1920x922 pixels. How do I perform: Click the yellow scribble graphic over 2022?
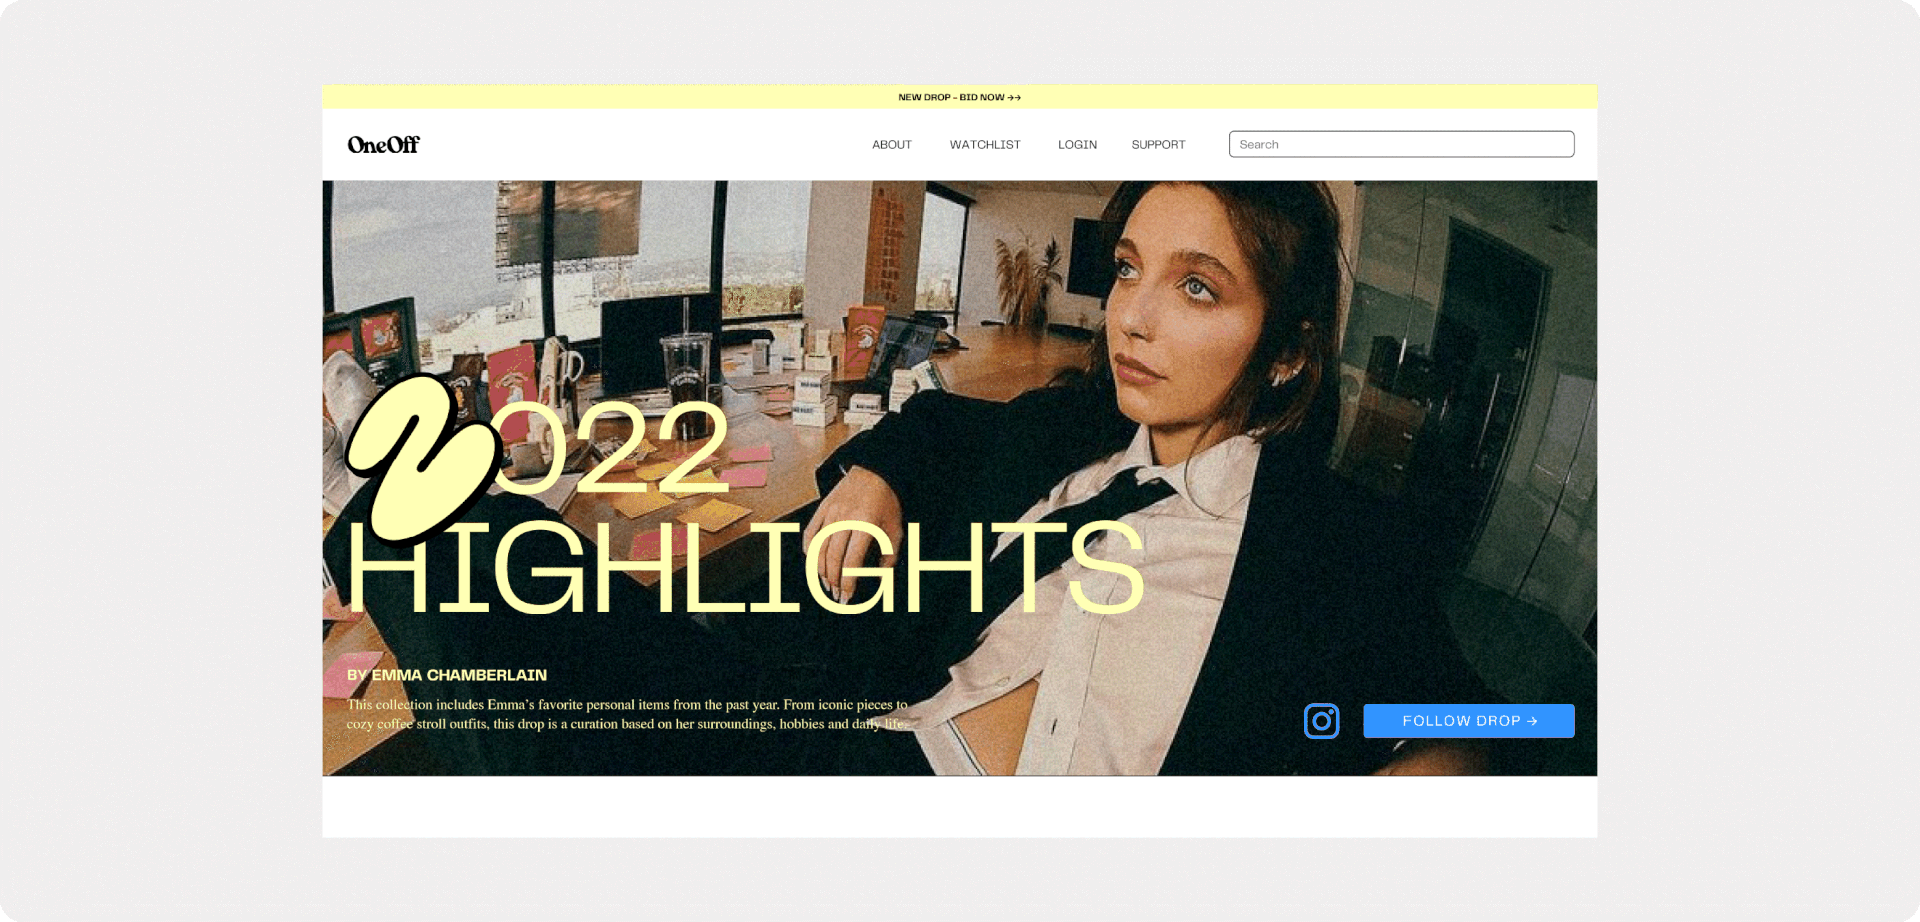(x=423, y=458)
